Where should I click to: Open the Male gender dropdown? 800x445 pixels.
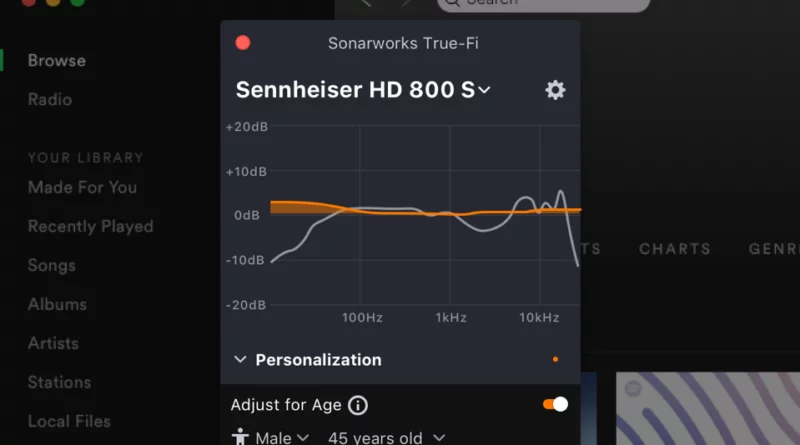[282, 438]
